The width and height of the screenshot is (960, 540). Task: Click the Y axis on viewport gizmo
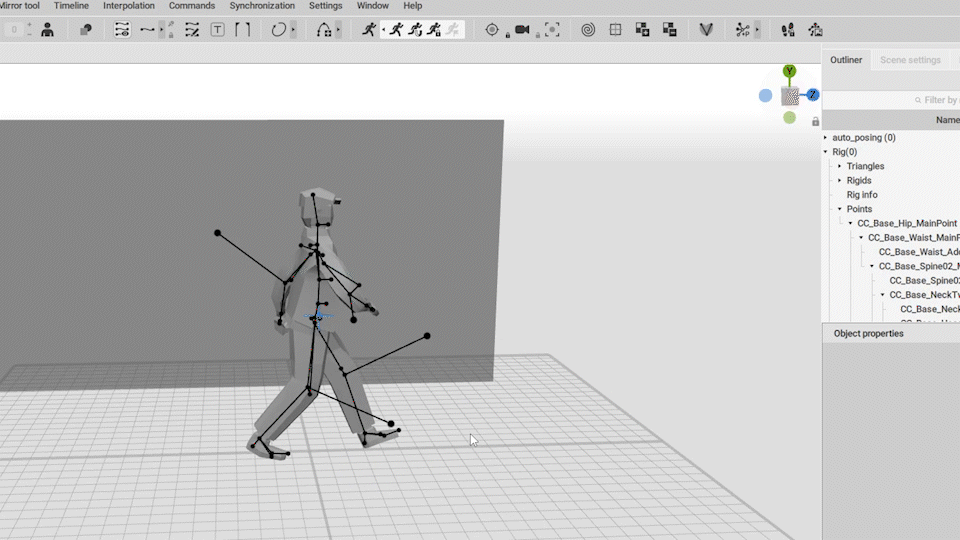coord(789,71)
